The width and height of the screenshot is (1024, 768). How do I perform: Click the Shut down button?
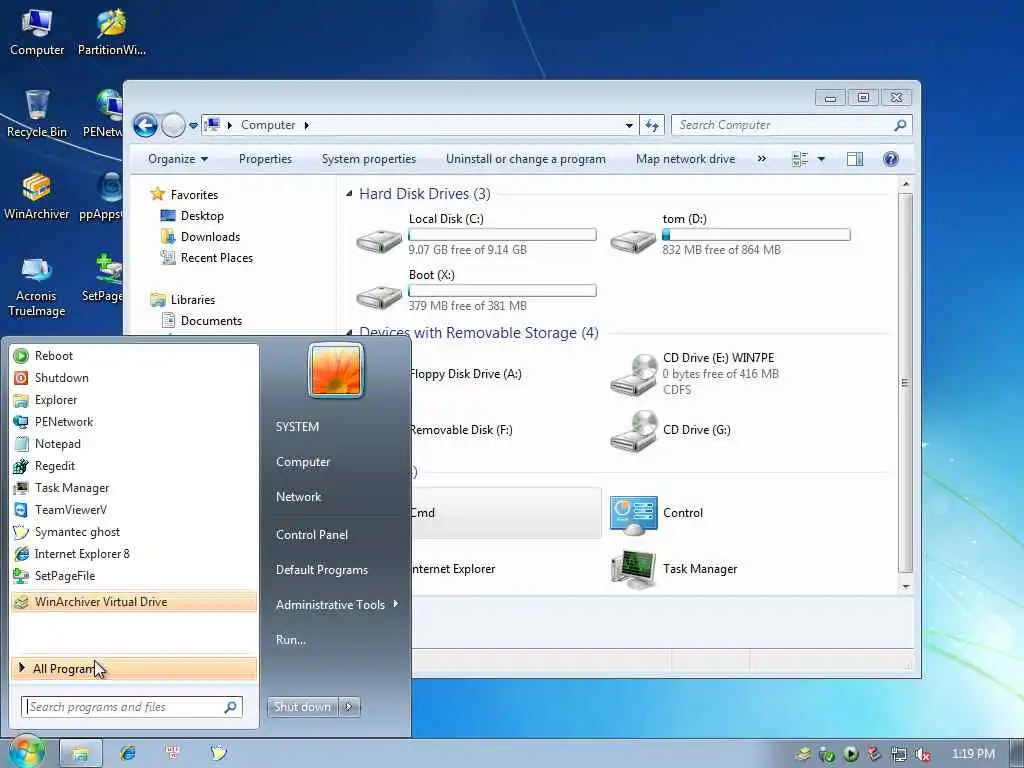[x=302, y=707]
